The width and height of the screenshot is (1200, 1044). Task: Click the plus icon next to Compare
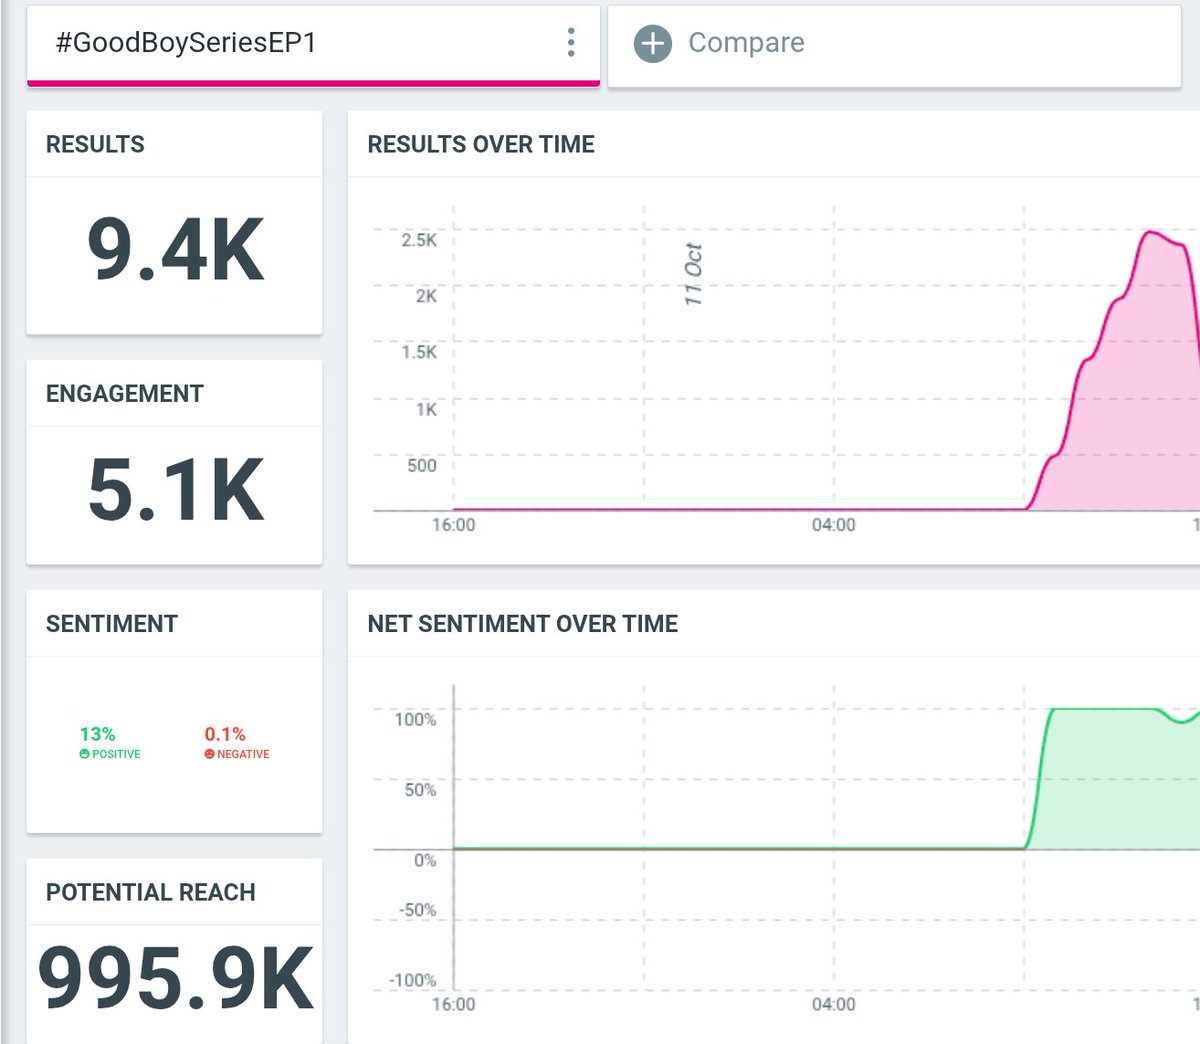(x=652, y=43)
